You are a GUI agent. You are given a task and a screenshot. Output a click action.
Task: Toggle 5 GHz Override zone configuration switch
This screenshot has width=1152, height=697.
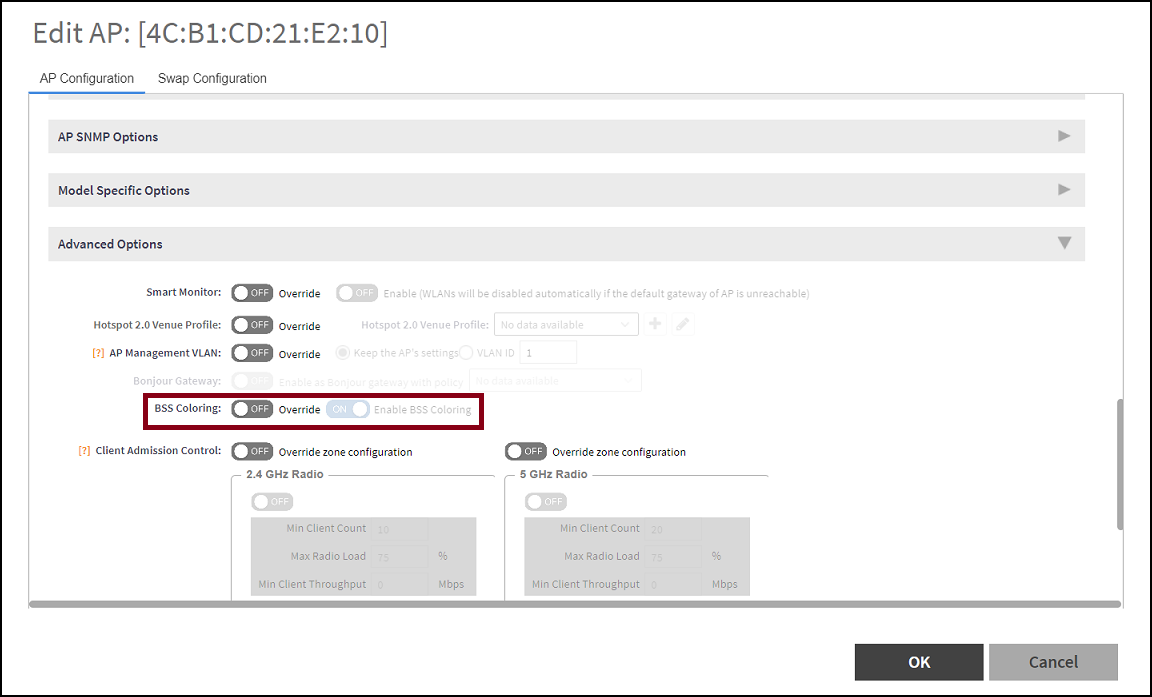pyautogui.click(x=525, y=452)
